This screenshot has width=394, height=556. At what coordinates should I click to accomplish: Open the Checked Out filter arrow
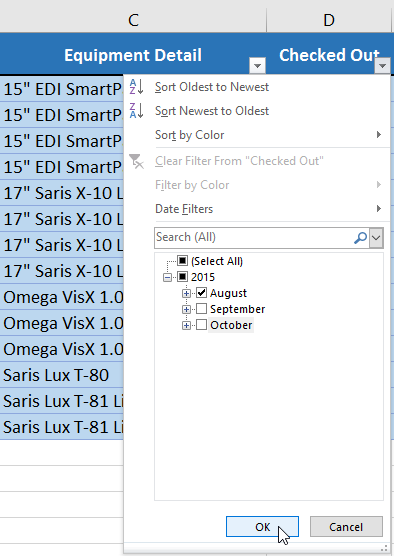point(382,66)
